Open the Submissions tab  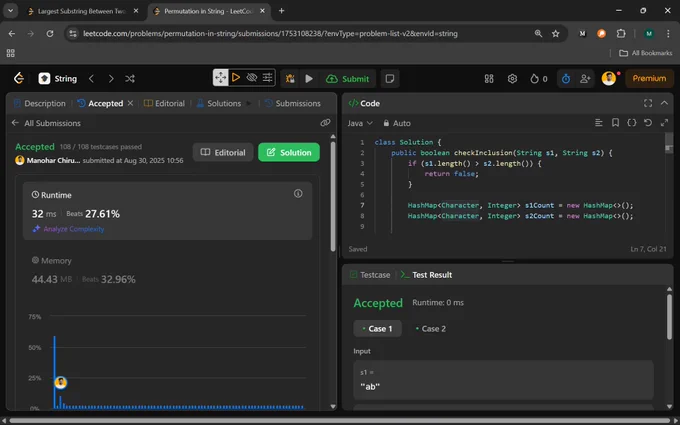click(x=293, y=103)
